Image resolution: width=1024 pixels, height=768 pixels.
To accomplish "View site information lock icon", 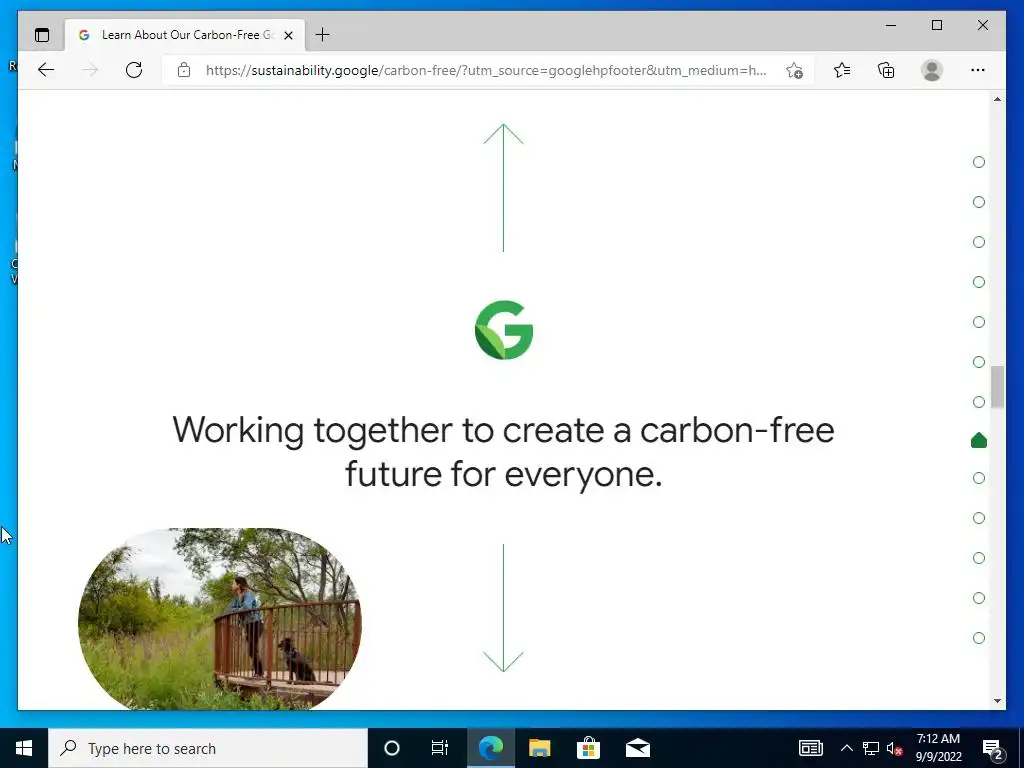I will [184, 70].
